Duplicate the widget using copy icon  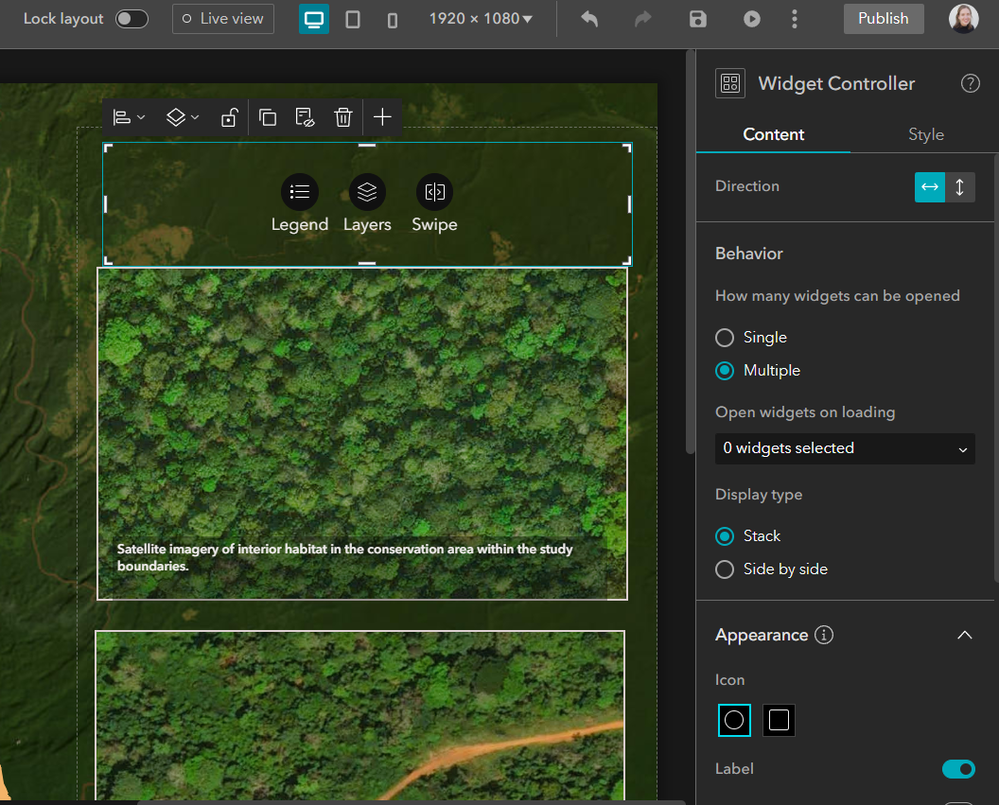(x=268, y=118)
